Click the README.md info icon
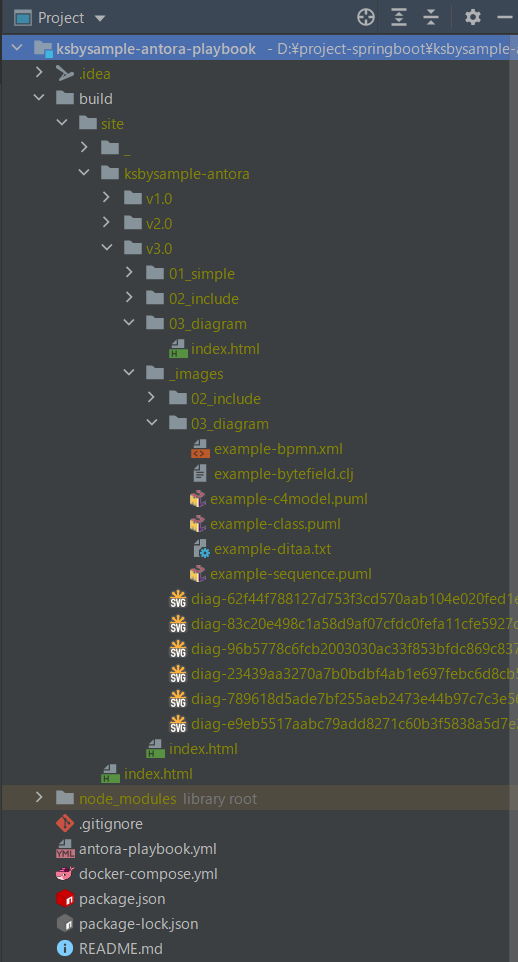The image size is (518, 962). coord(64,949)
